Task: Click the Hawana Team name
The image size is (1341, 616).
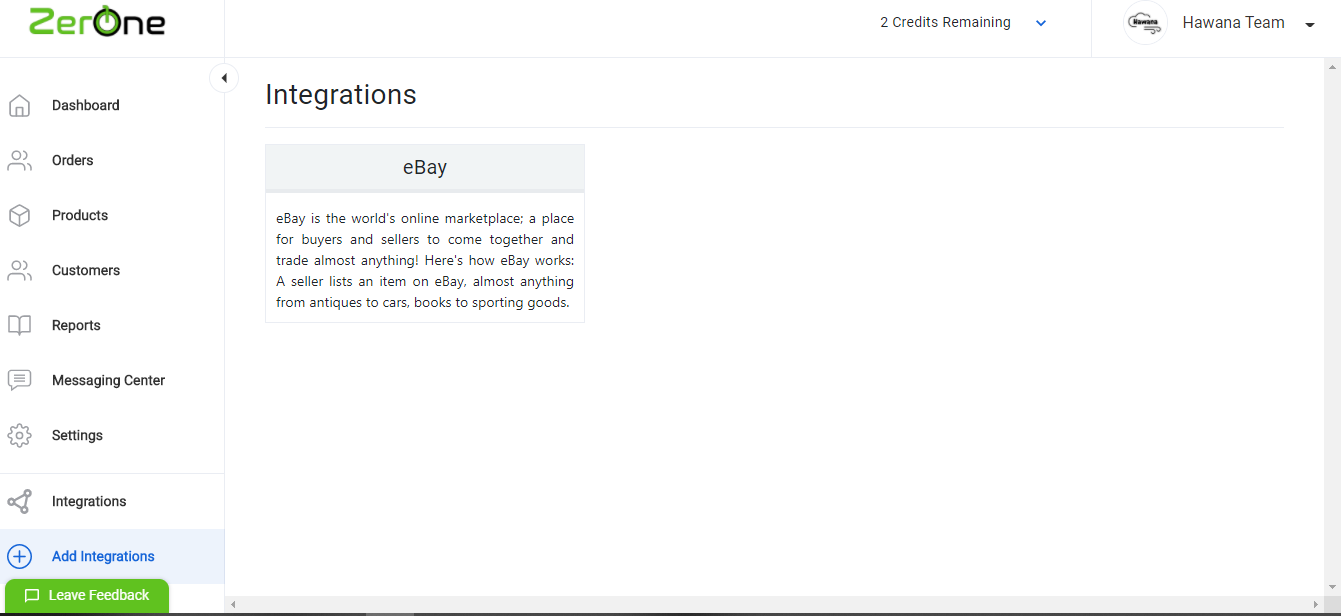Action: click(1233, 22)
